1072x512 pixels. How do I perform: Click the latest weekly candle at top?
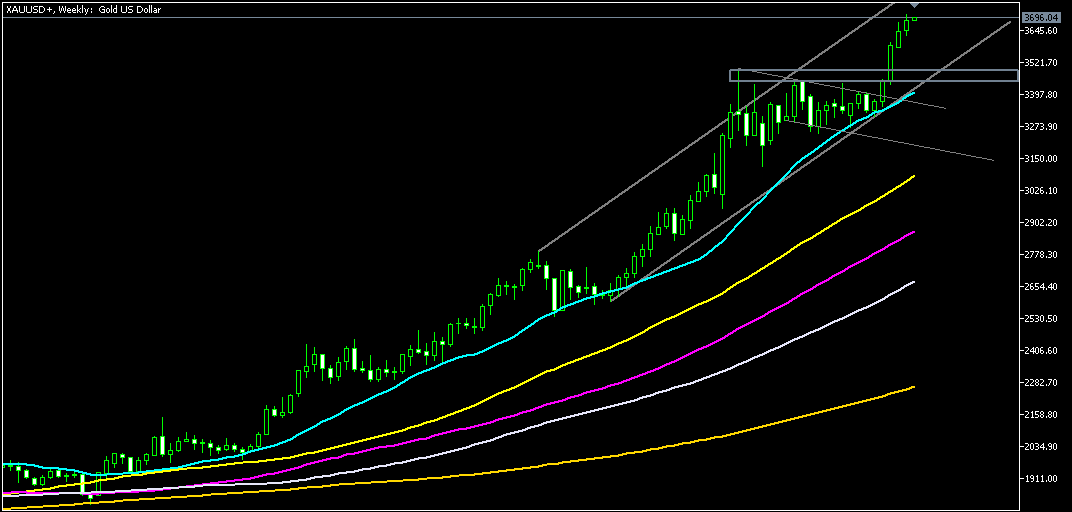[x=914, y=19]
